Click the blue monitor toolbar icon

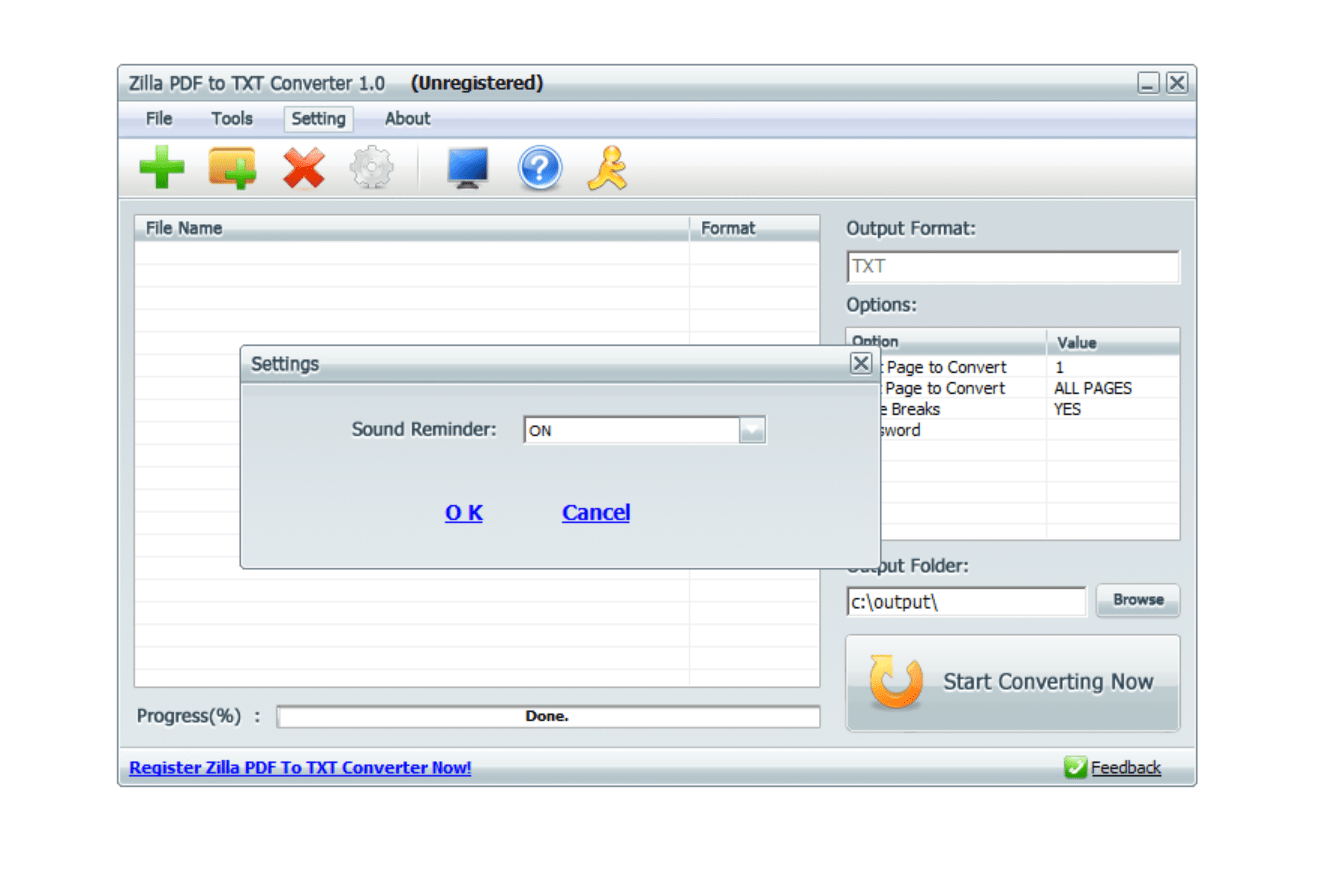point(467,168)
